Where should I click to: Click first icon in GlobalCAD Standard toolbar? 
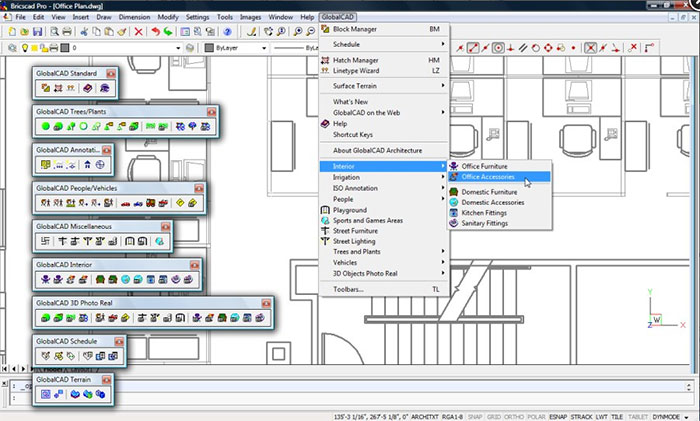[46, 88]
